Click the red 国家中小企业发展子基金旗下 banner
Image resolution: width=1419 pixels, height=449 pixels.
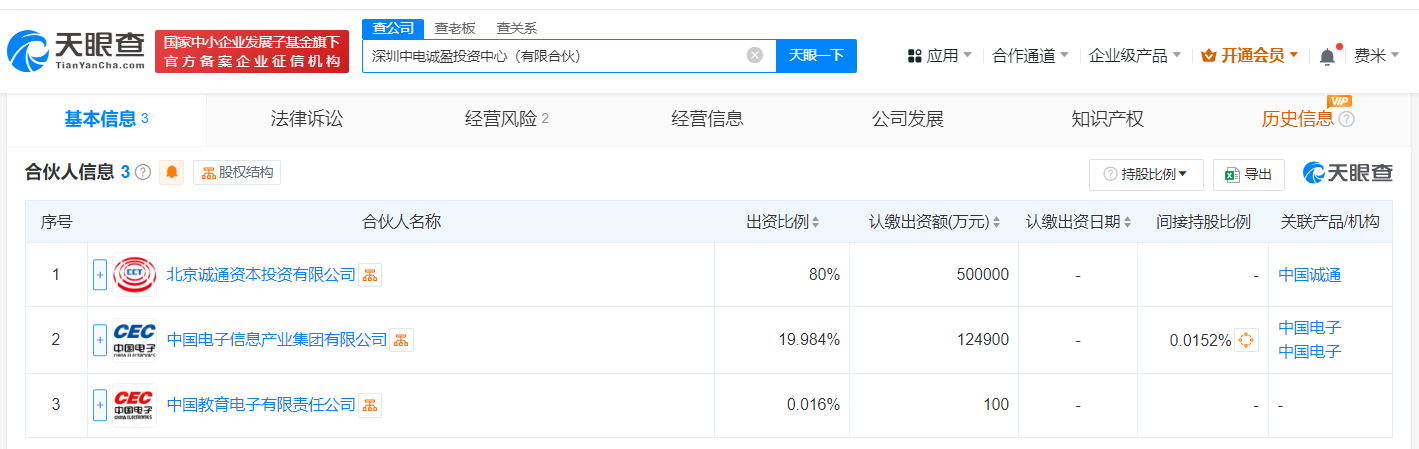(252, 51)
